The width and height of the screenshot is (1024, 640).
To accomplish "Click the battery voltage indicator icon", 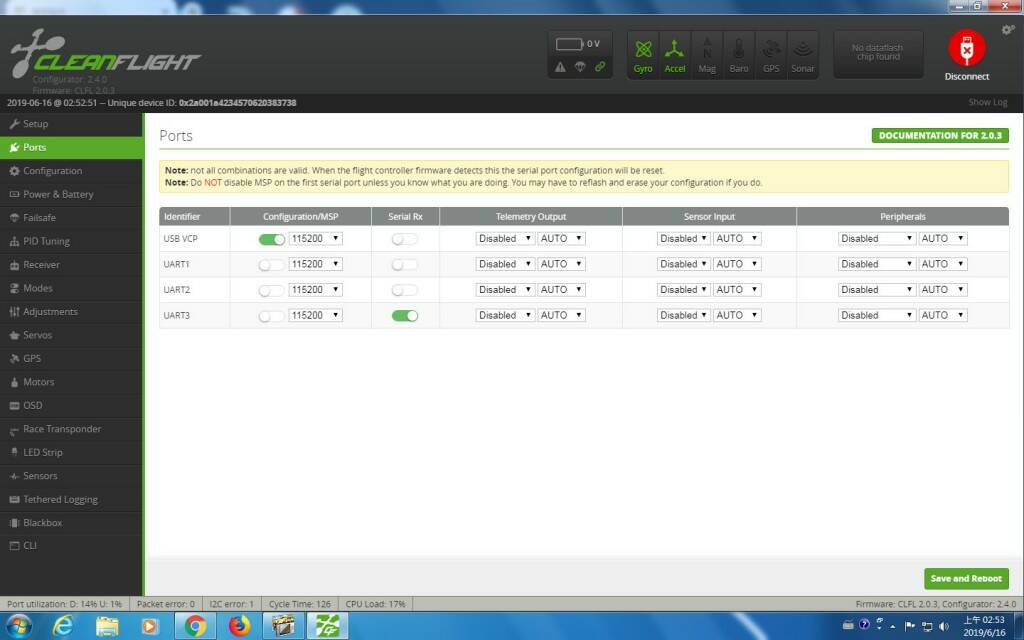I will 569,44.
